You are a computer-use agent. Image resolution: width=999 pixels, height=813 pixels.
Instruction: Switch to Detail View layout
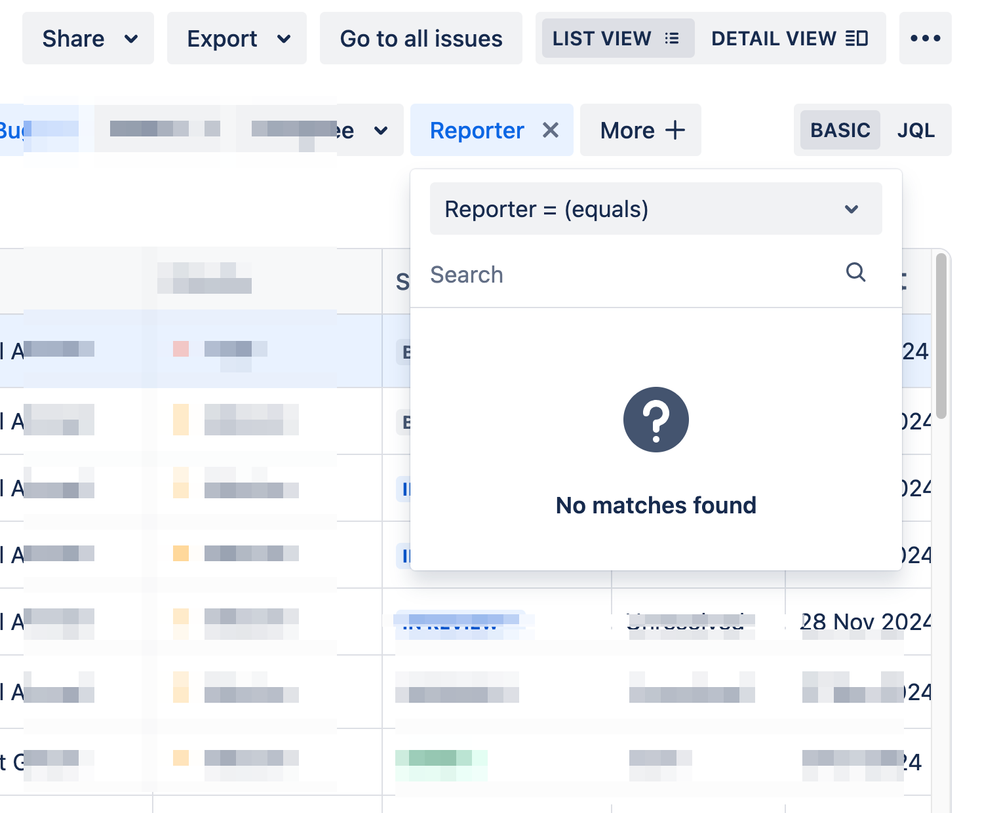pyautogui.click(x=789, y=39)
